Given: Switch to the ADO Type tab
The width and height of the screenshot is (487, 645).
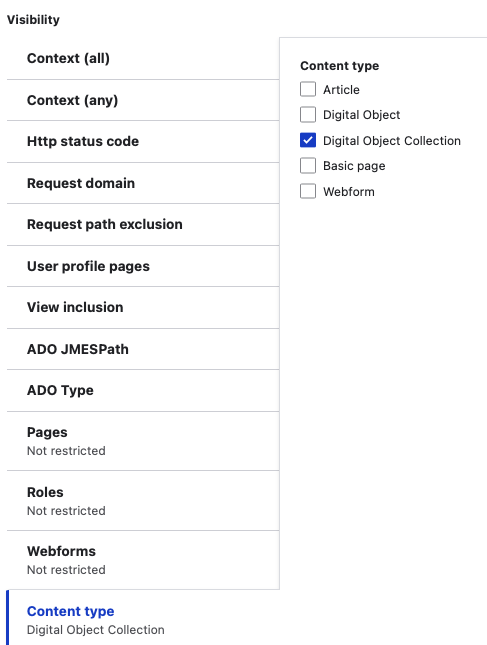Looking at the screenshot, I should point(143,390).
